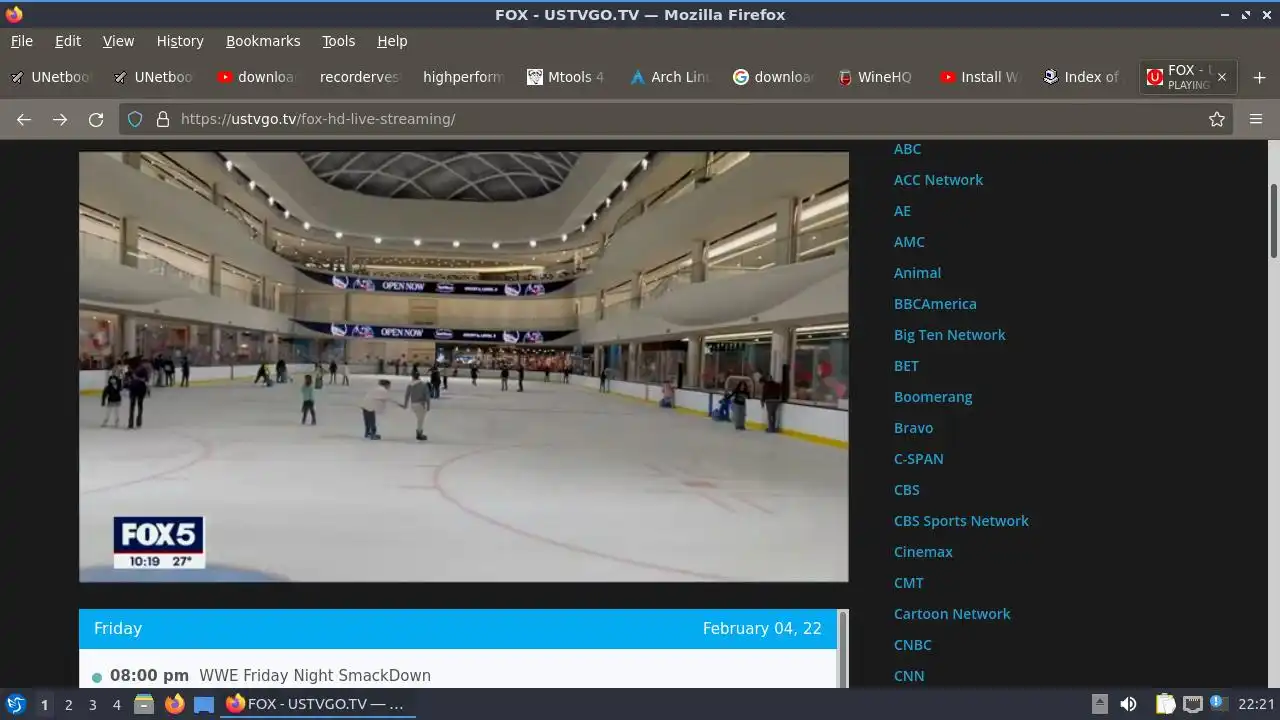The height and width of the screenshot is (720, 1280).
Task: Show site security padlock details
Action: pyautogui.click(x=163, y=119)
